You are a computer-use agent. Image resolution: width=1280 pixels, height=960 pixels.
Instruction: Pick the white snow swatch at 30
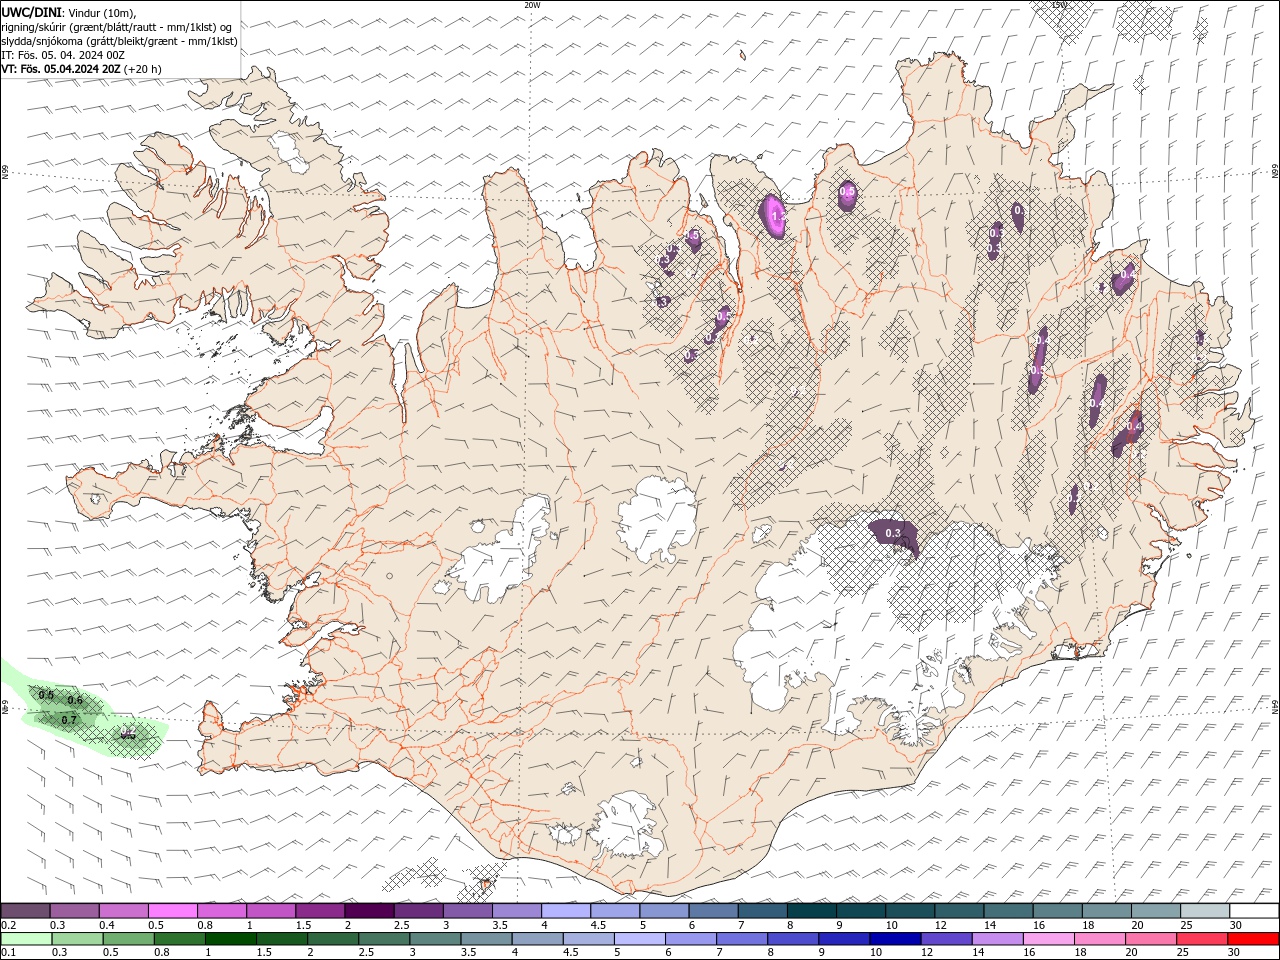click(x=1254, y=911)
